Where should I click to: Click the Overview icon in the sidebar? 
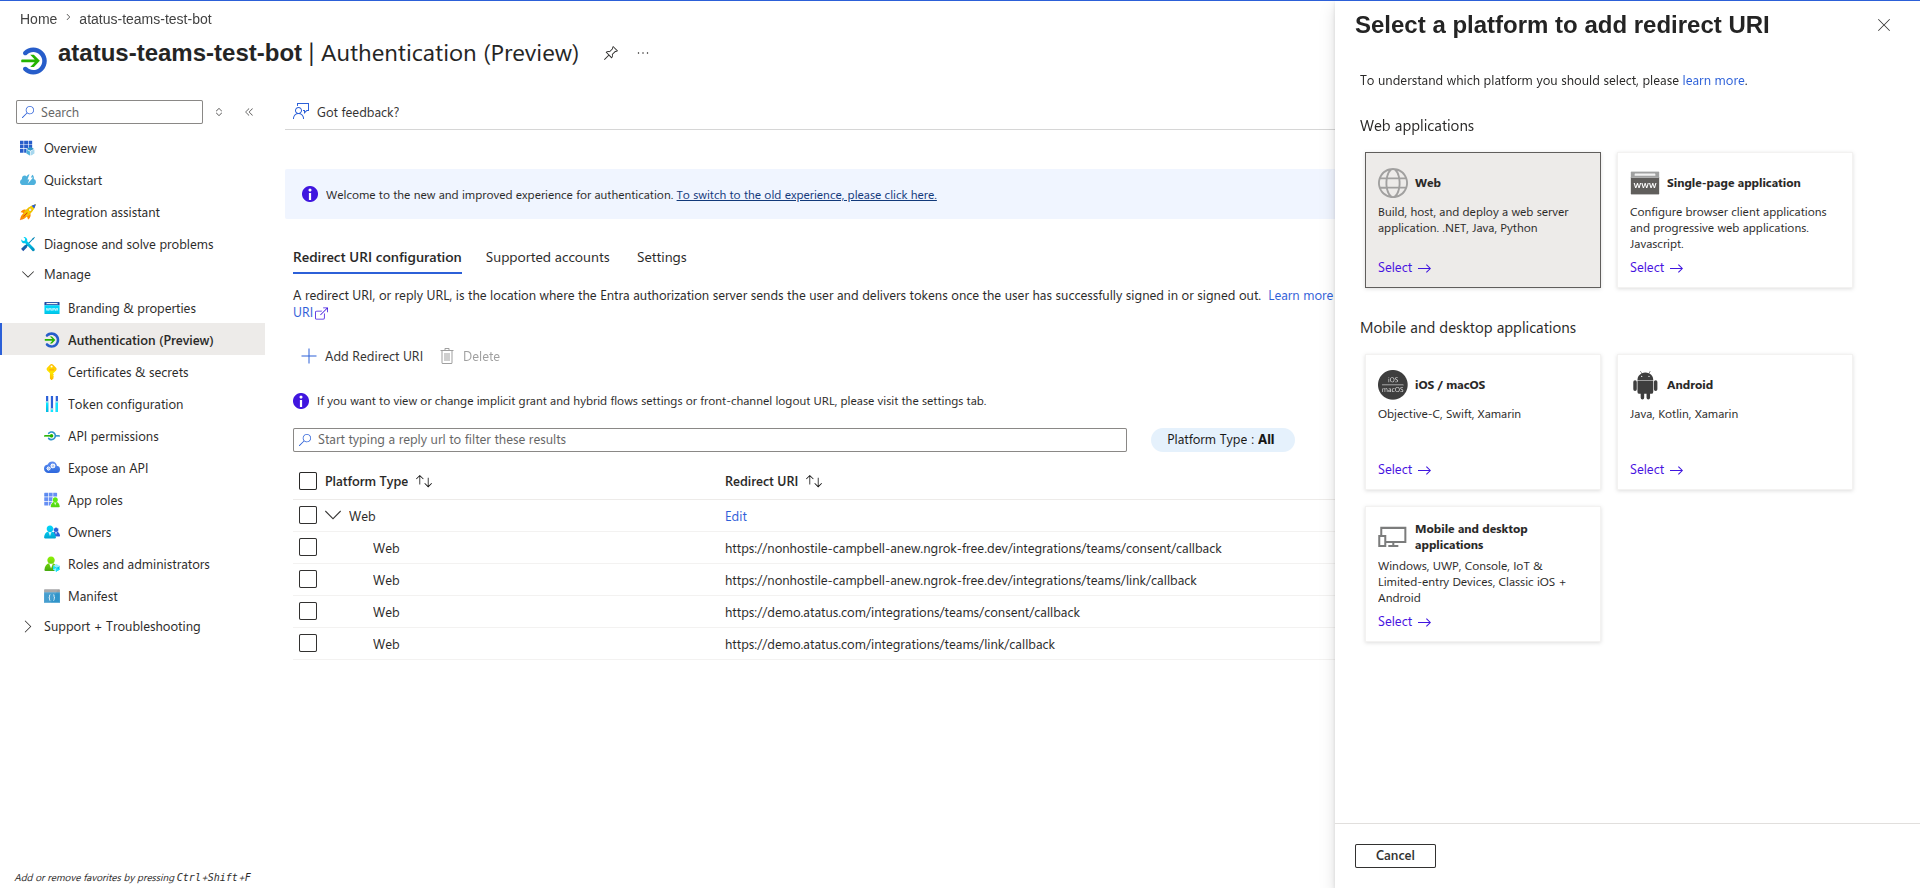pyautogui.click(x=27, y=148)
